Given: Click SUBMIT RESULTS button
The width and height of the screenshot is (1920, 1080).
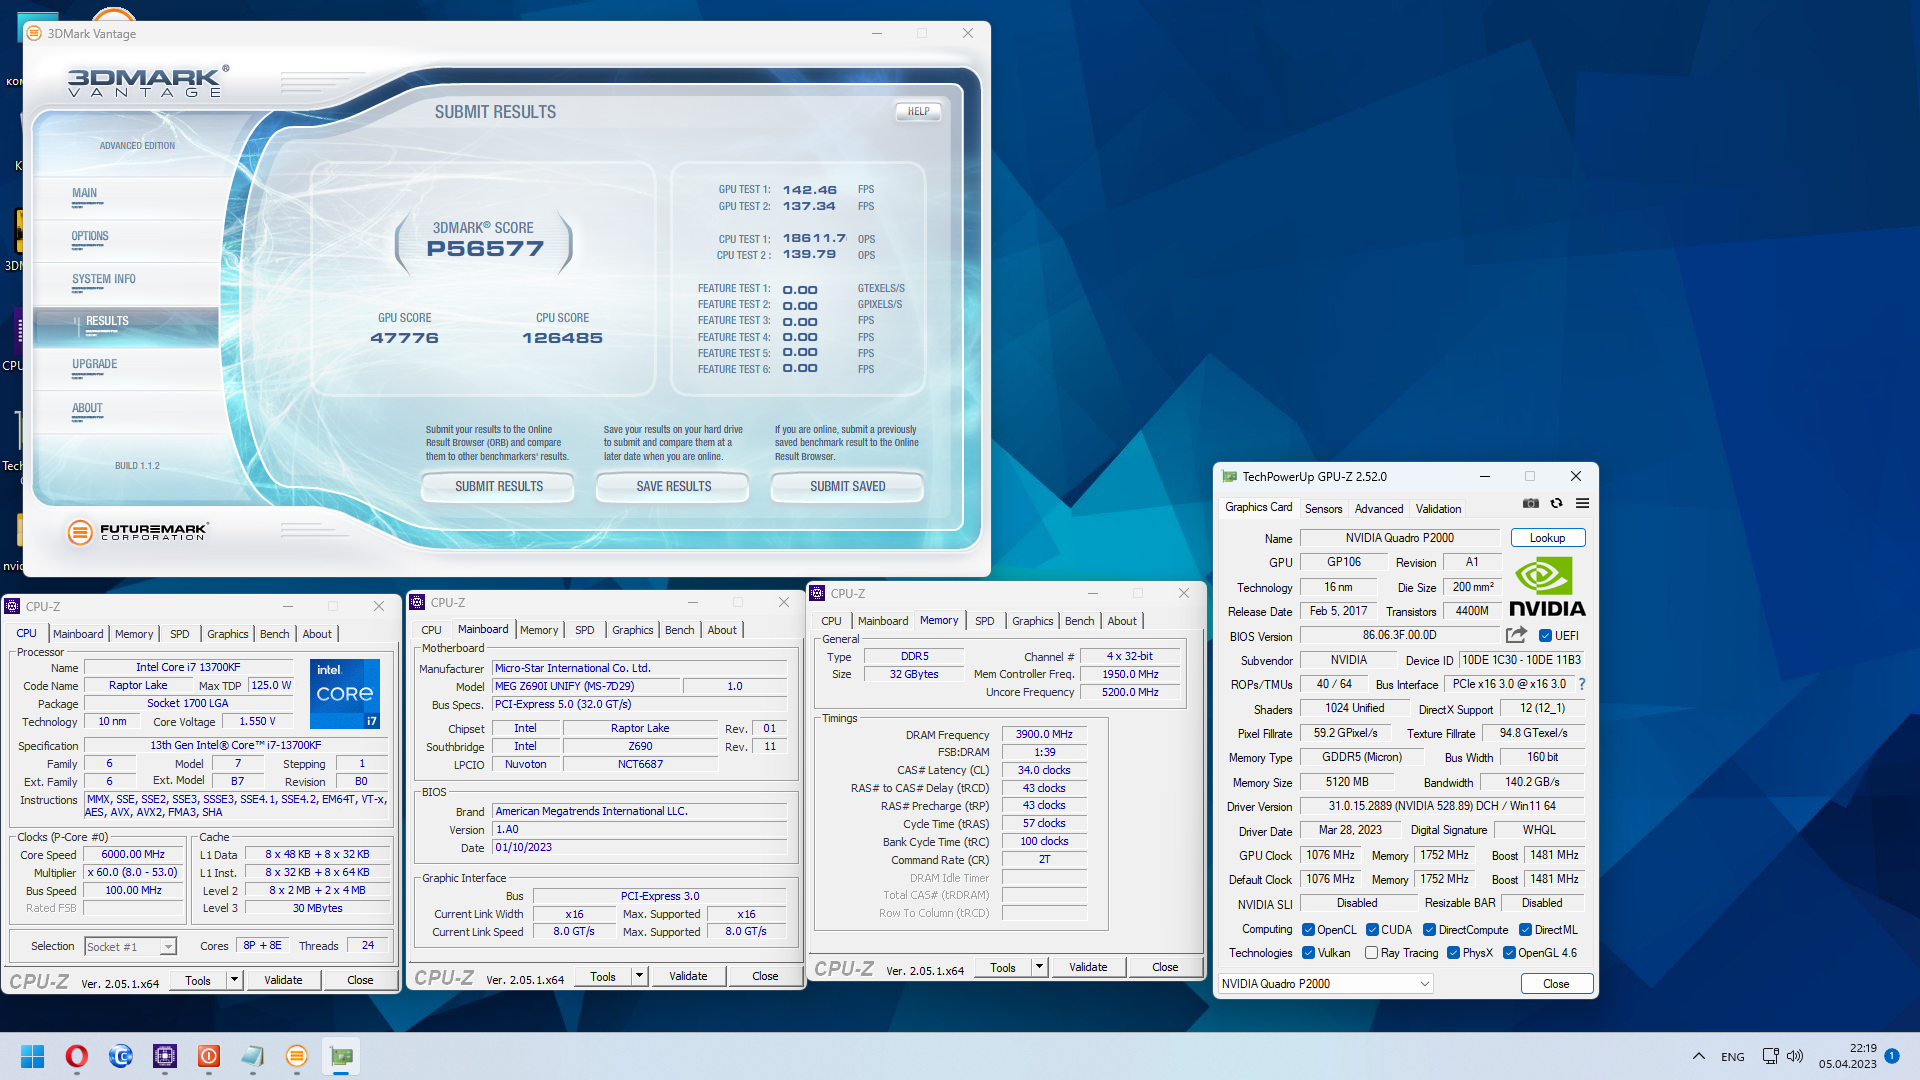Looking at the screenshot, I should [499, 487].
